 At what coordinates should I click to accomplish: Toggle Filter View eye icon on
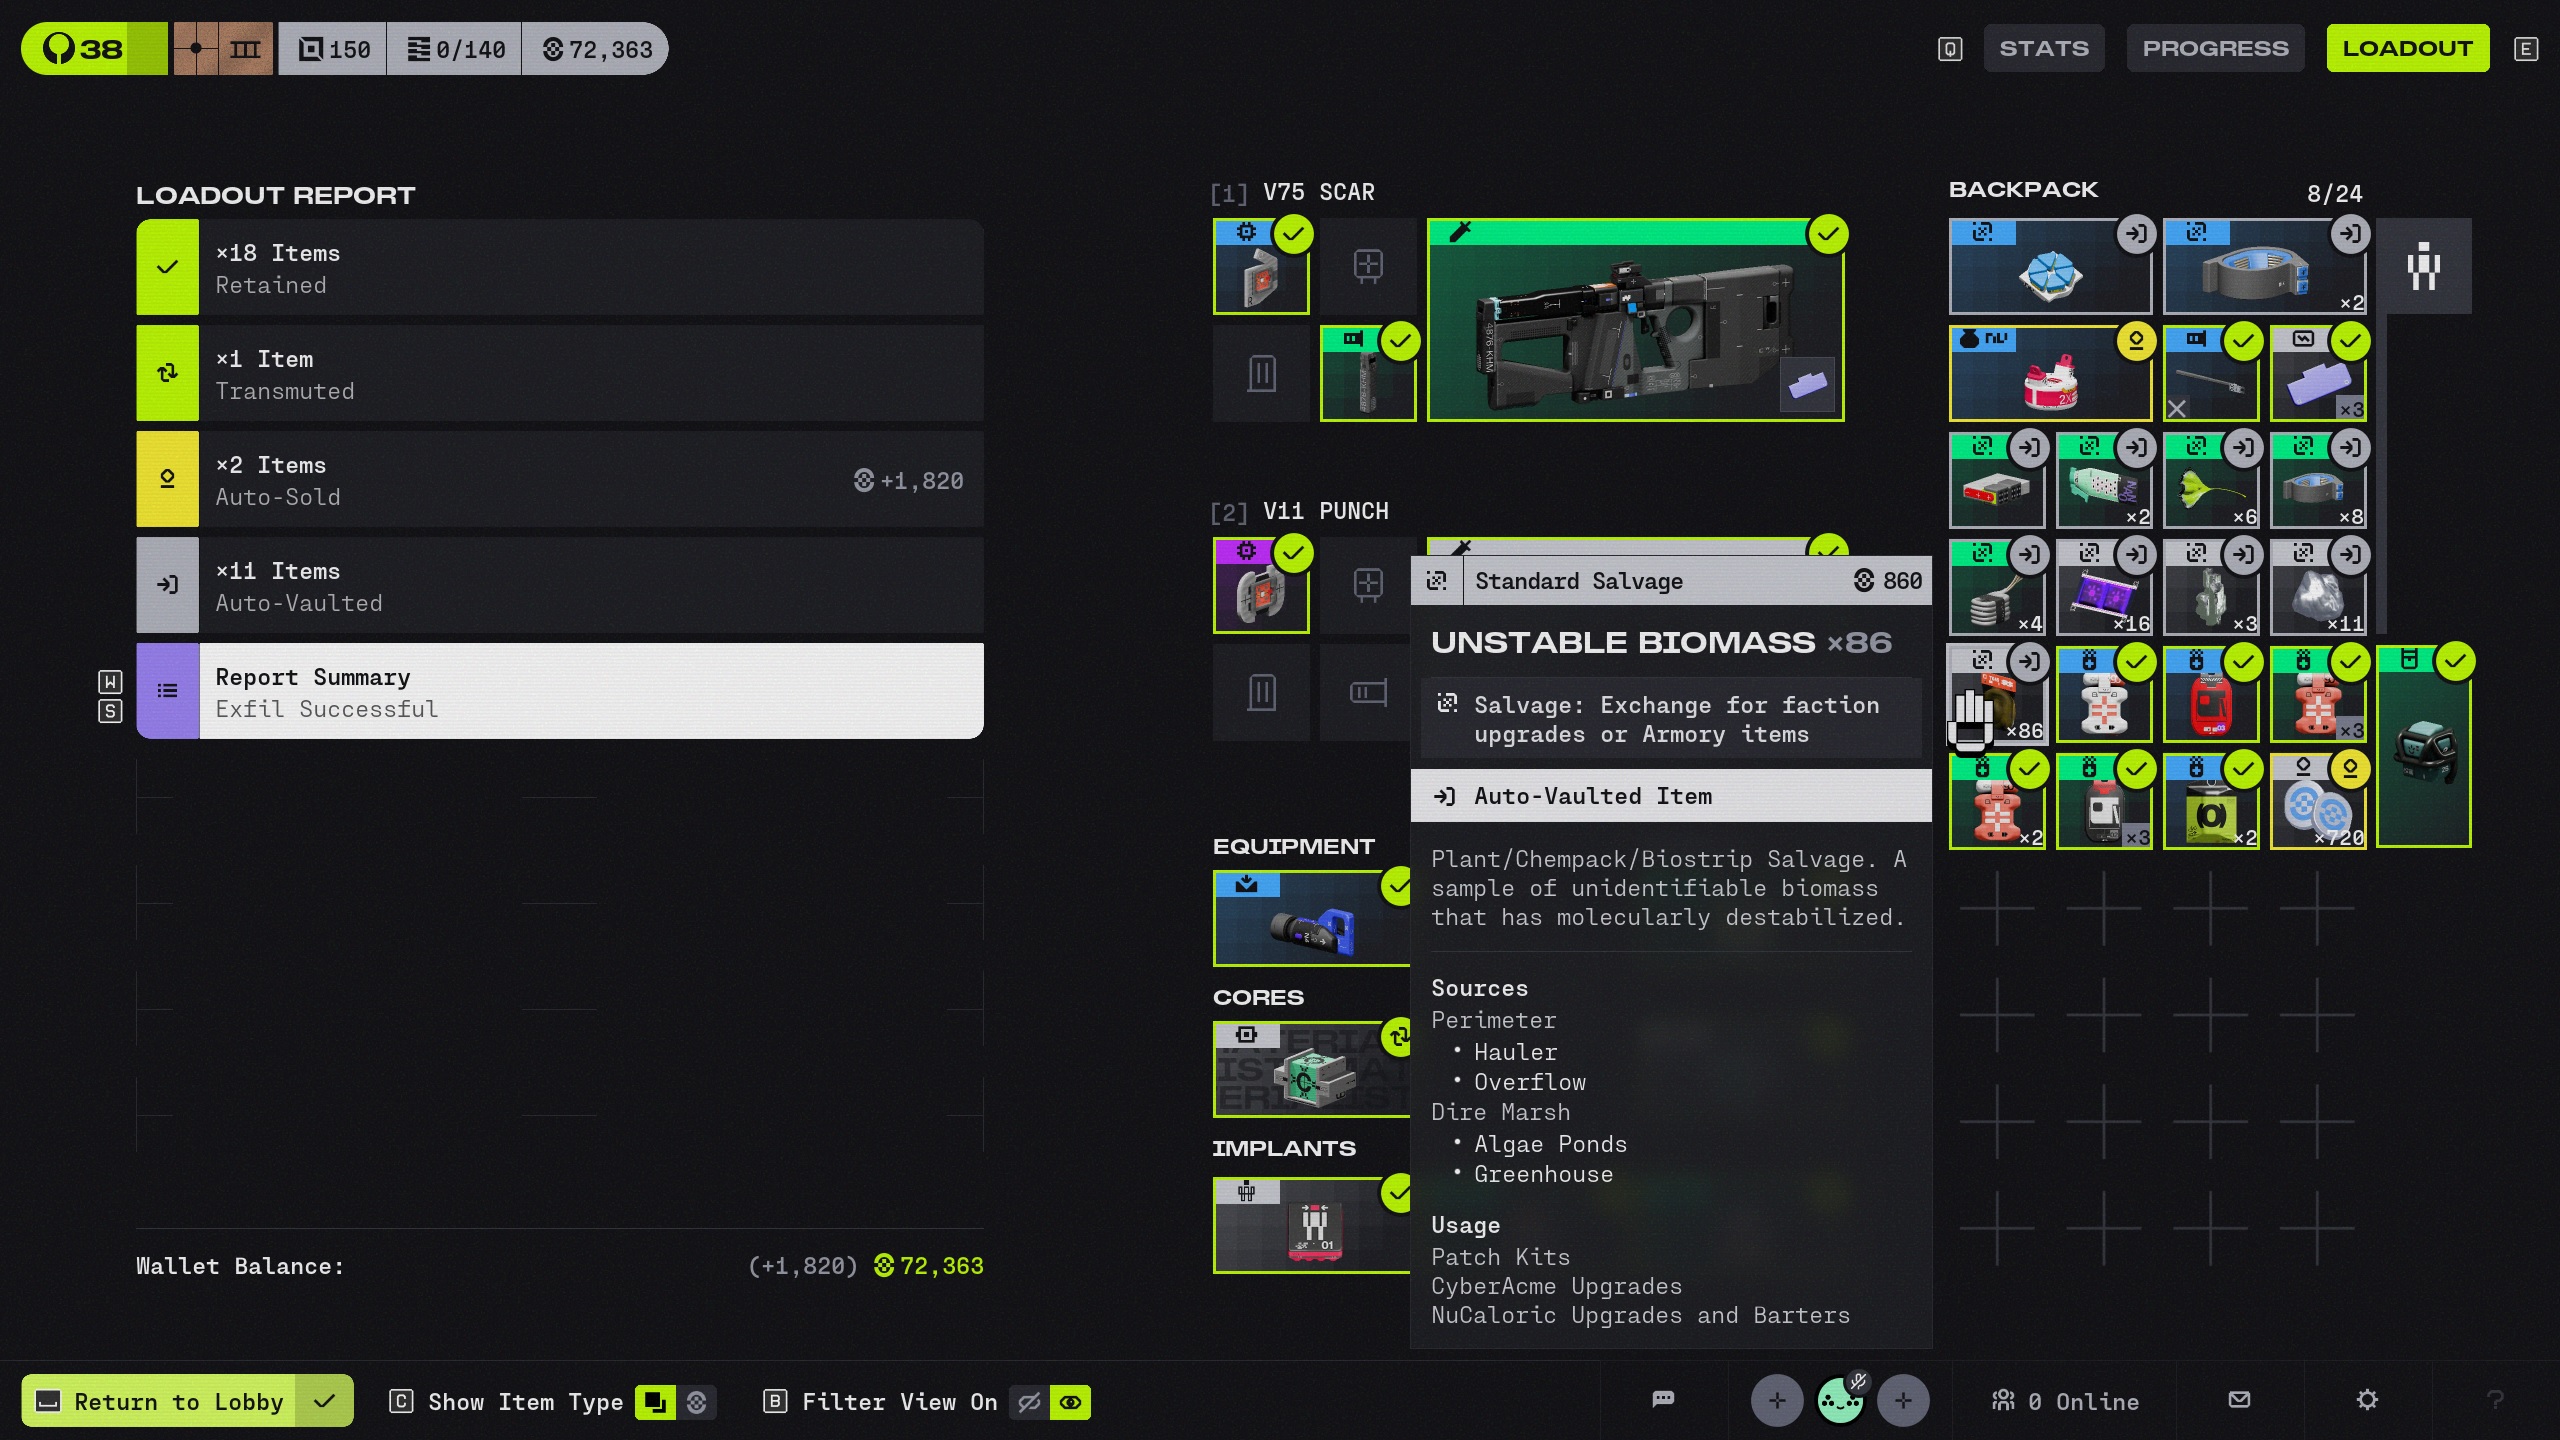coord(1070,1402)
